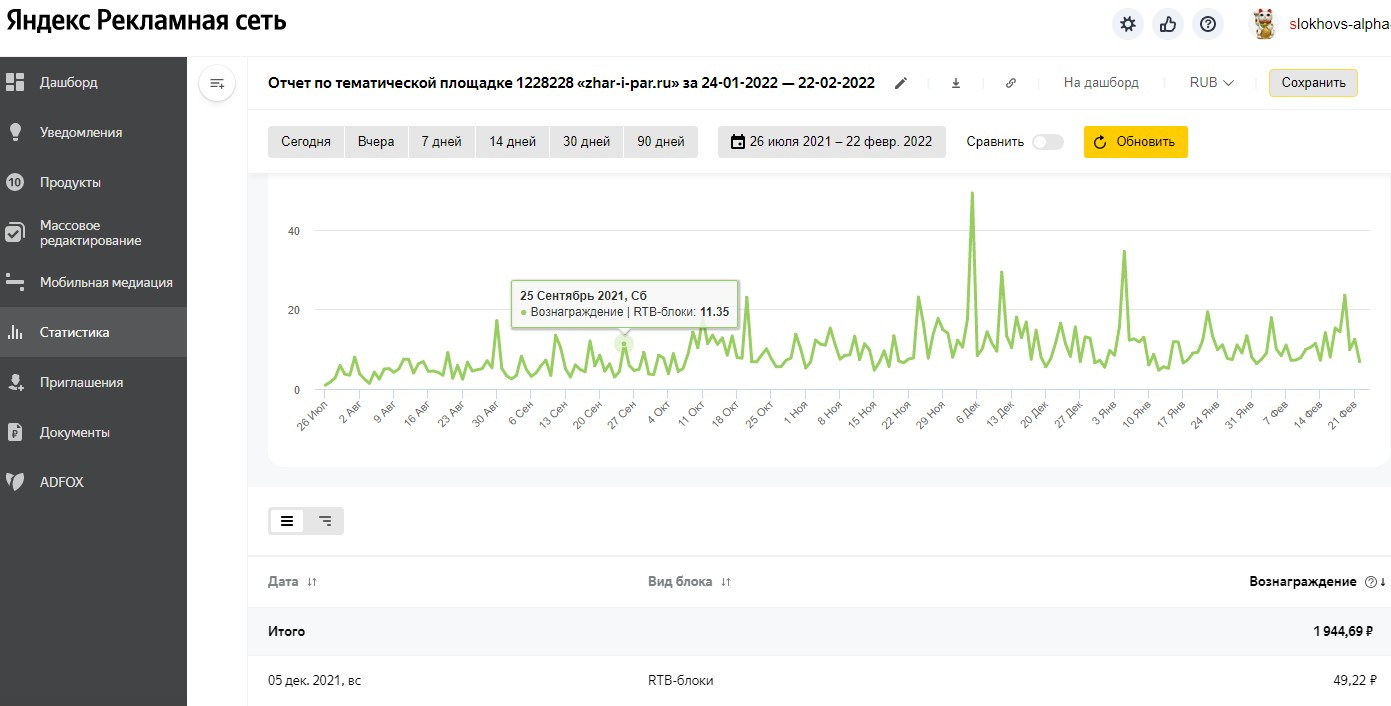Click the highlighted chart point for 25 September

pos(624,343)
